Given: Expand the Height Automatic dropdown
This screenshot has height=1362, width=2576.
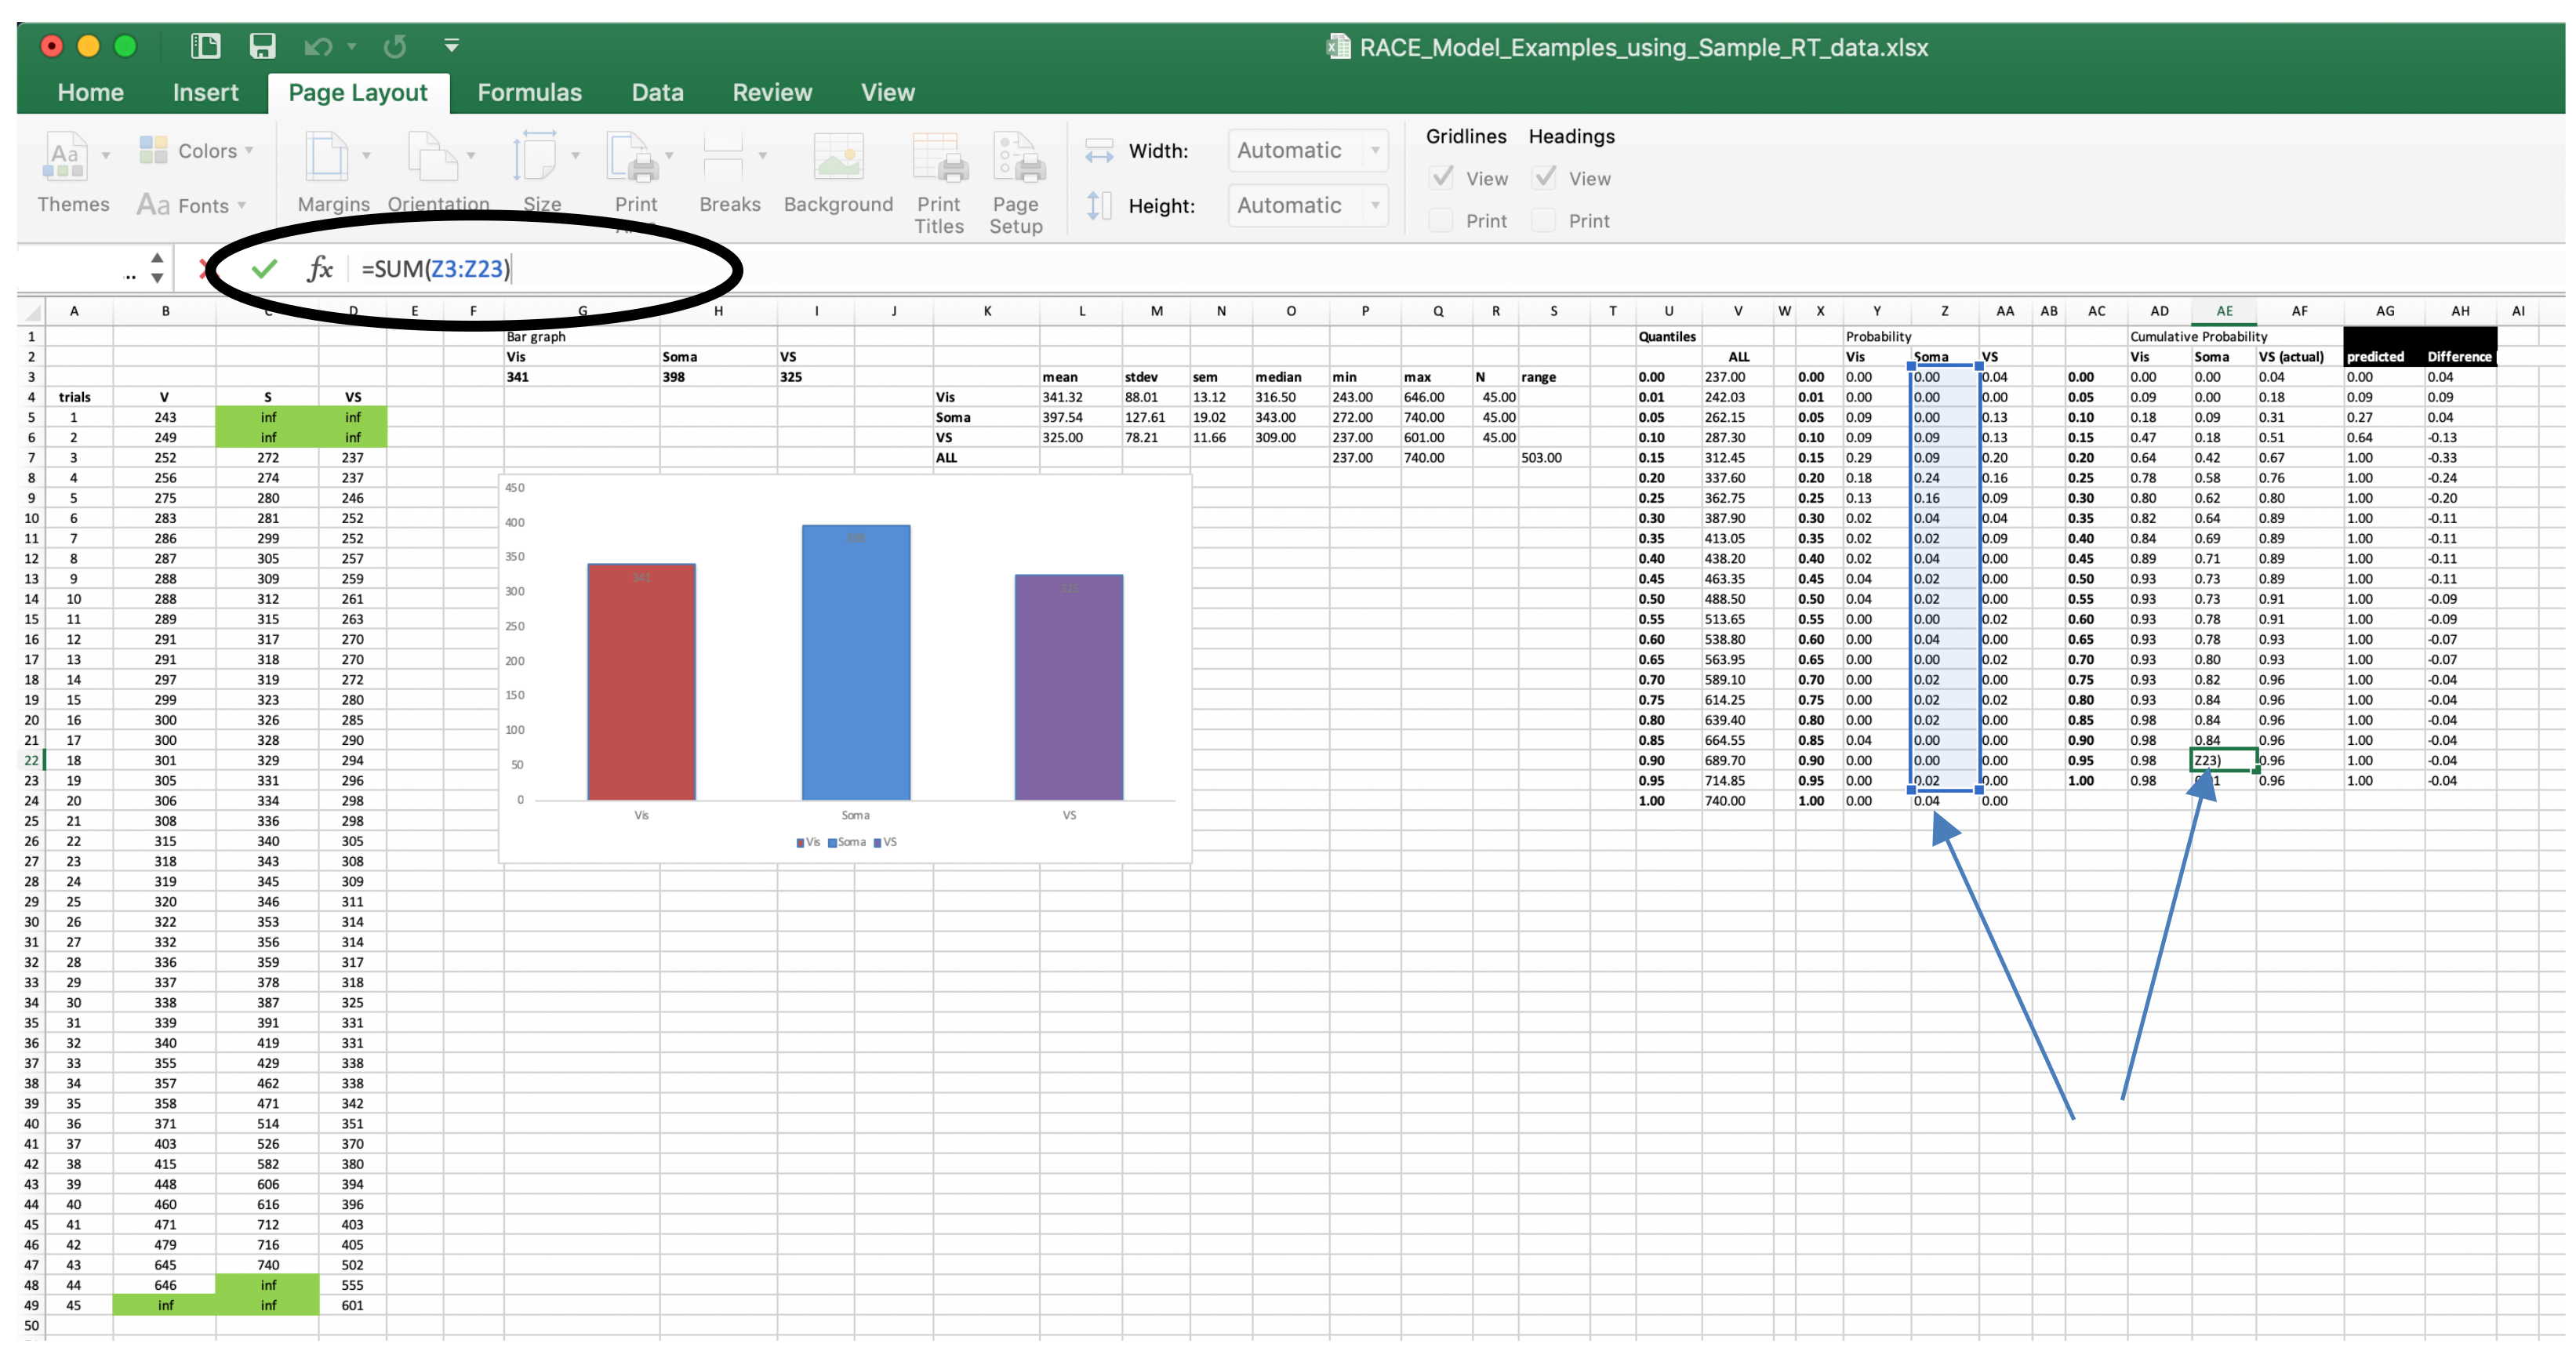Looking at the screenshot, I should (1375, 205).
